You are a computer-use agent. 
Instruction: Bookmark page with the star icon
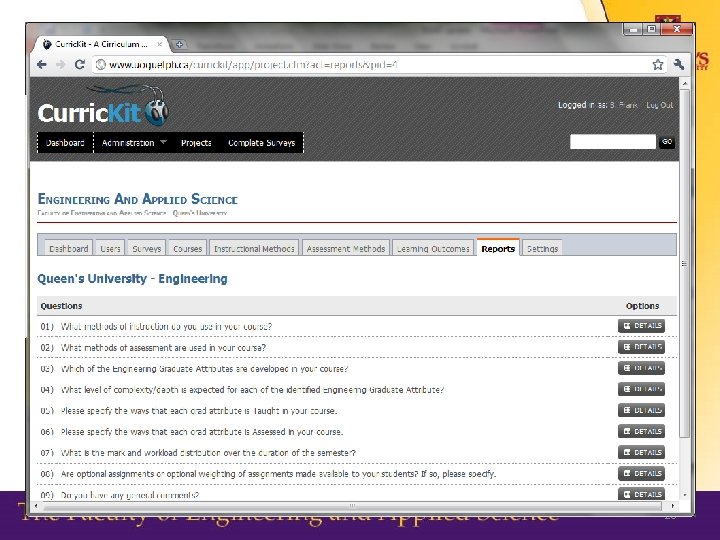[658, 65]
